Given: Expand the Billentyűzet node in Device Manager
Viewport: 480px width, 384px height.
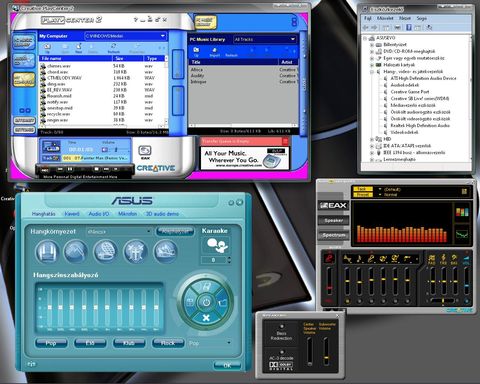Looking at the screenshot, I should [372, 45].
